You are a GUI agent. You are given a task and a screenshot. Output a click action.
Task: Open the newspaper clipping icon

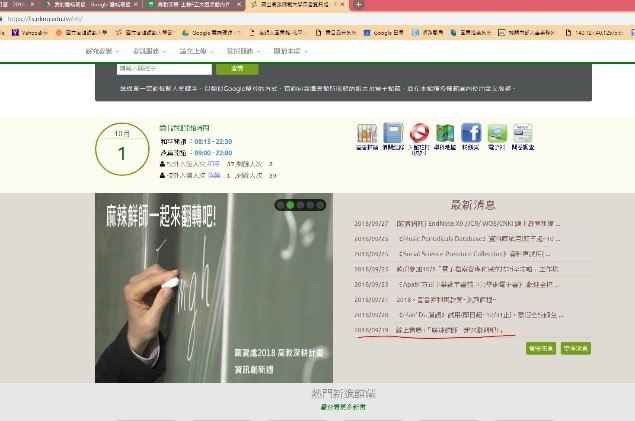pos(522,133)
